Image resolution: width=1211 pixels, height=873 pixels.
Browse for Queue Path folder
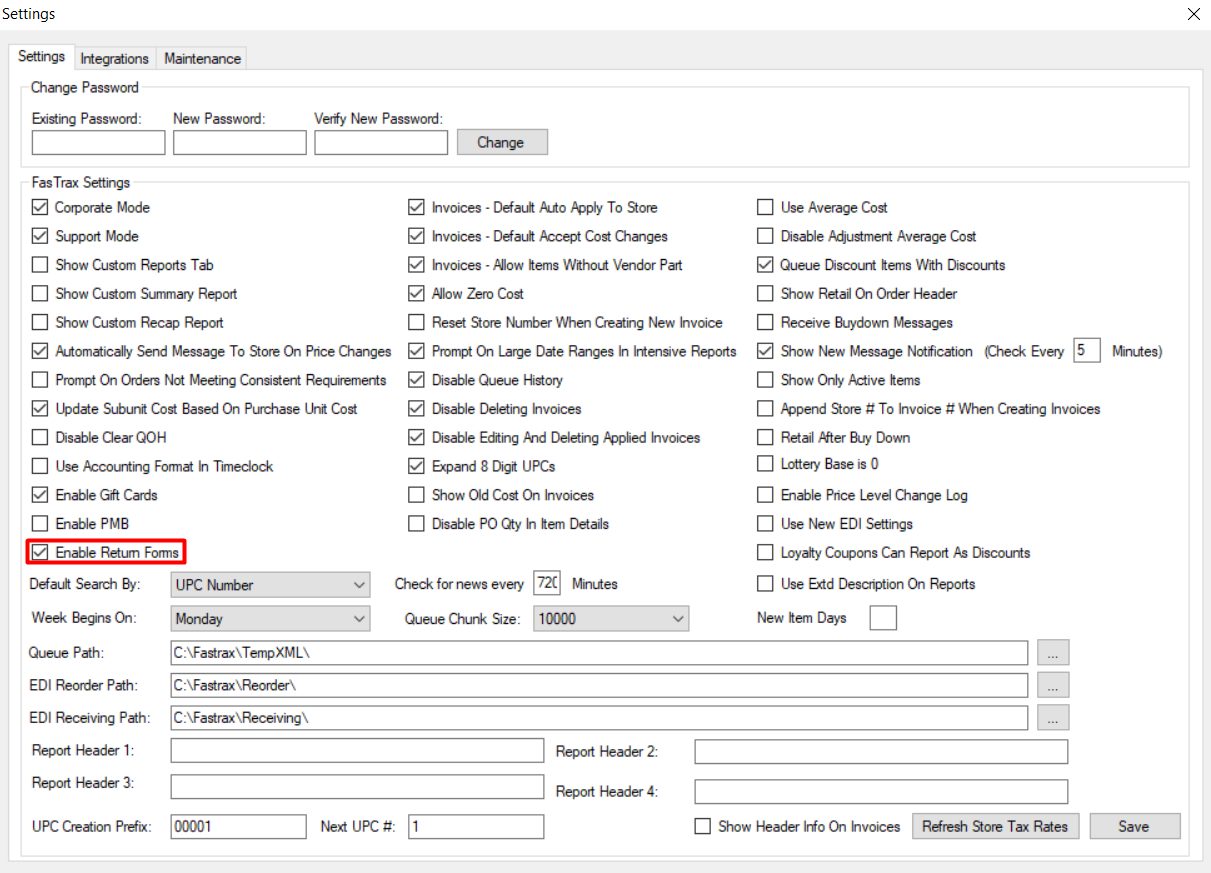pyautogui.click(x=1053, y=653)
